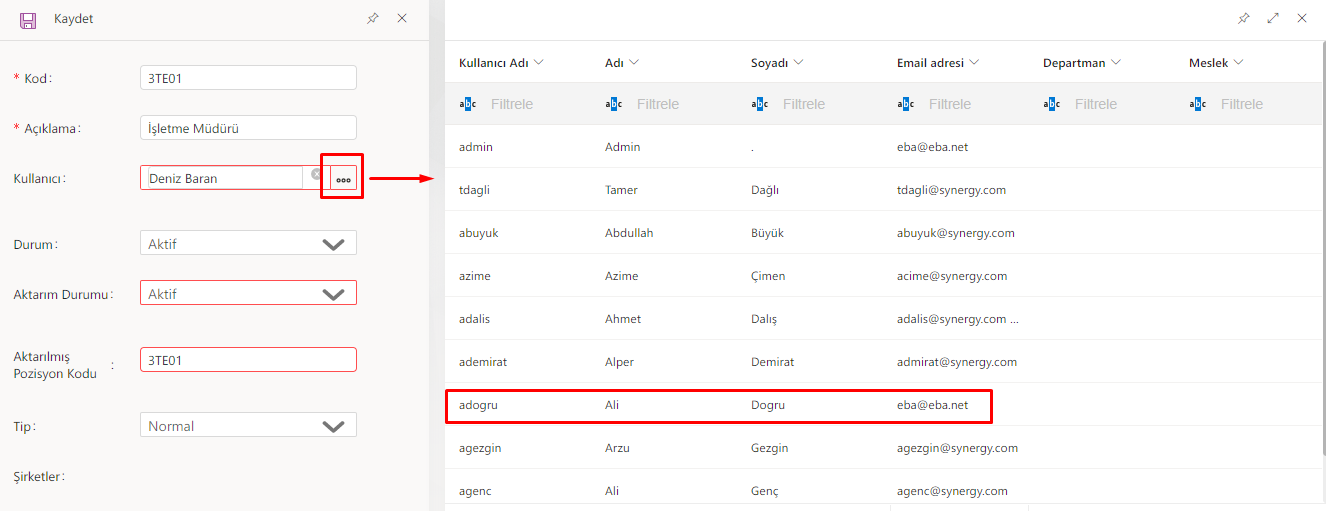Pin the Kaydet form panel
This screenshot has height=511, width=1326.
373,18
